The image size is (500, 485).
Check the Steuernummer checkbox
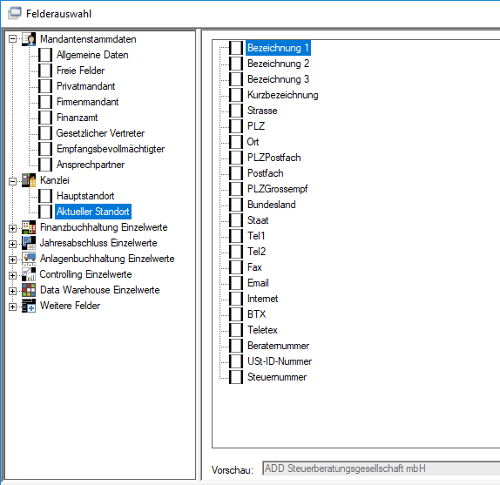click(x=236, y=377)
